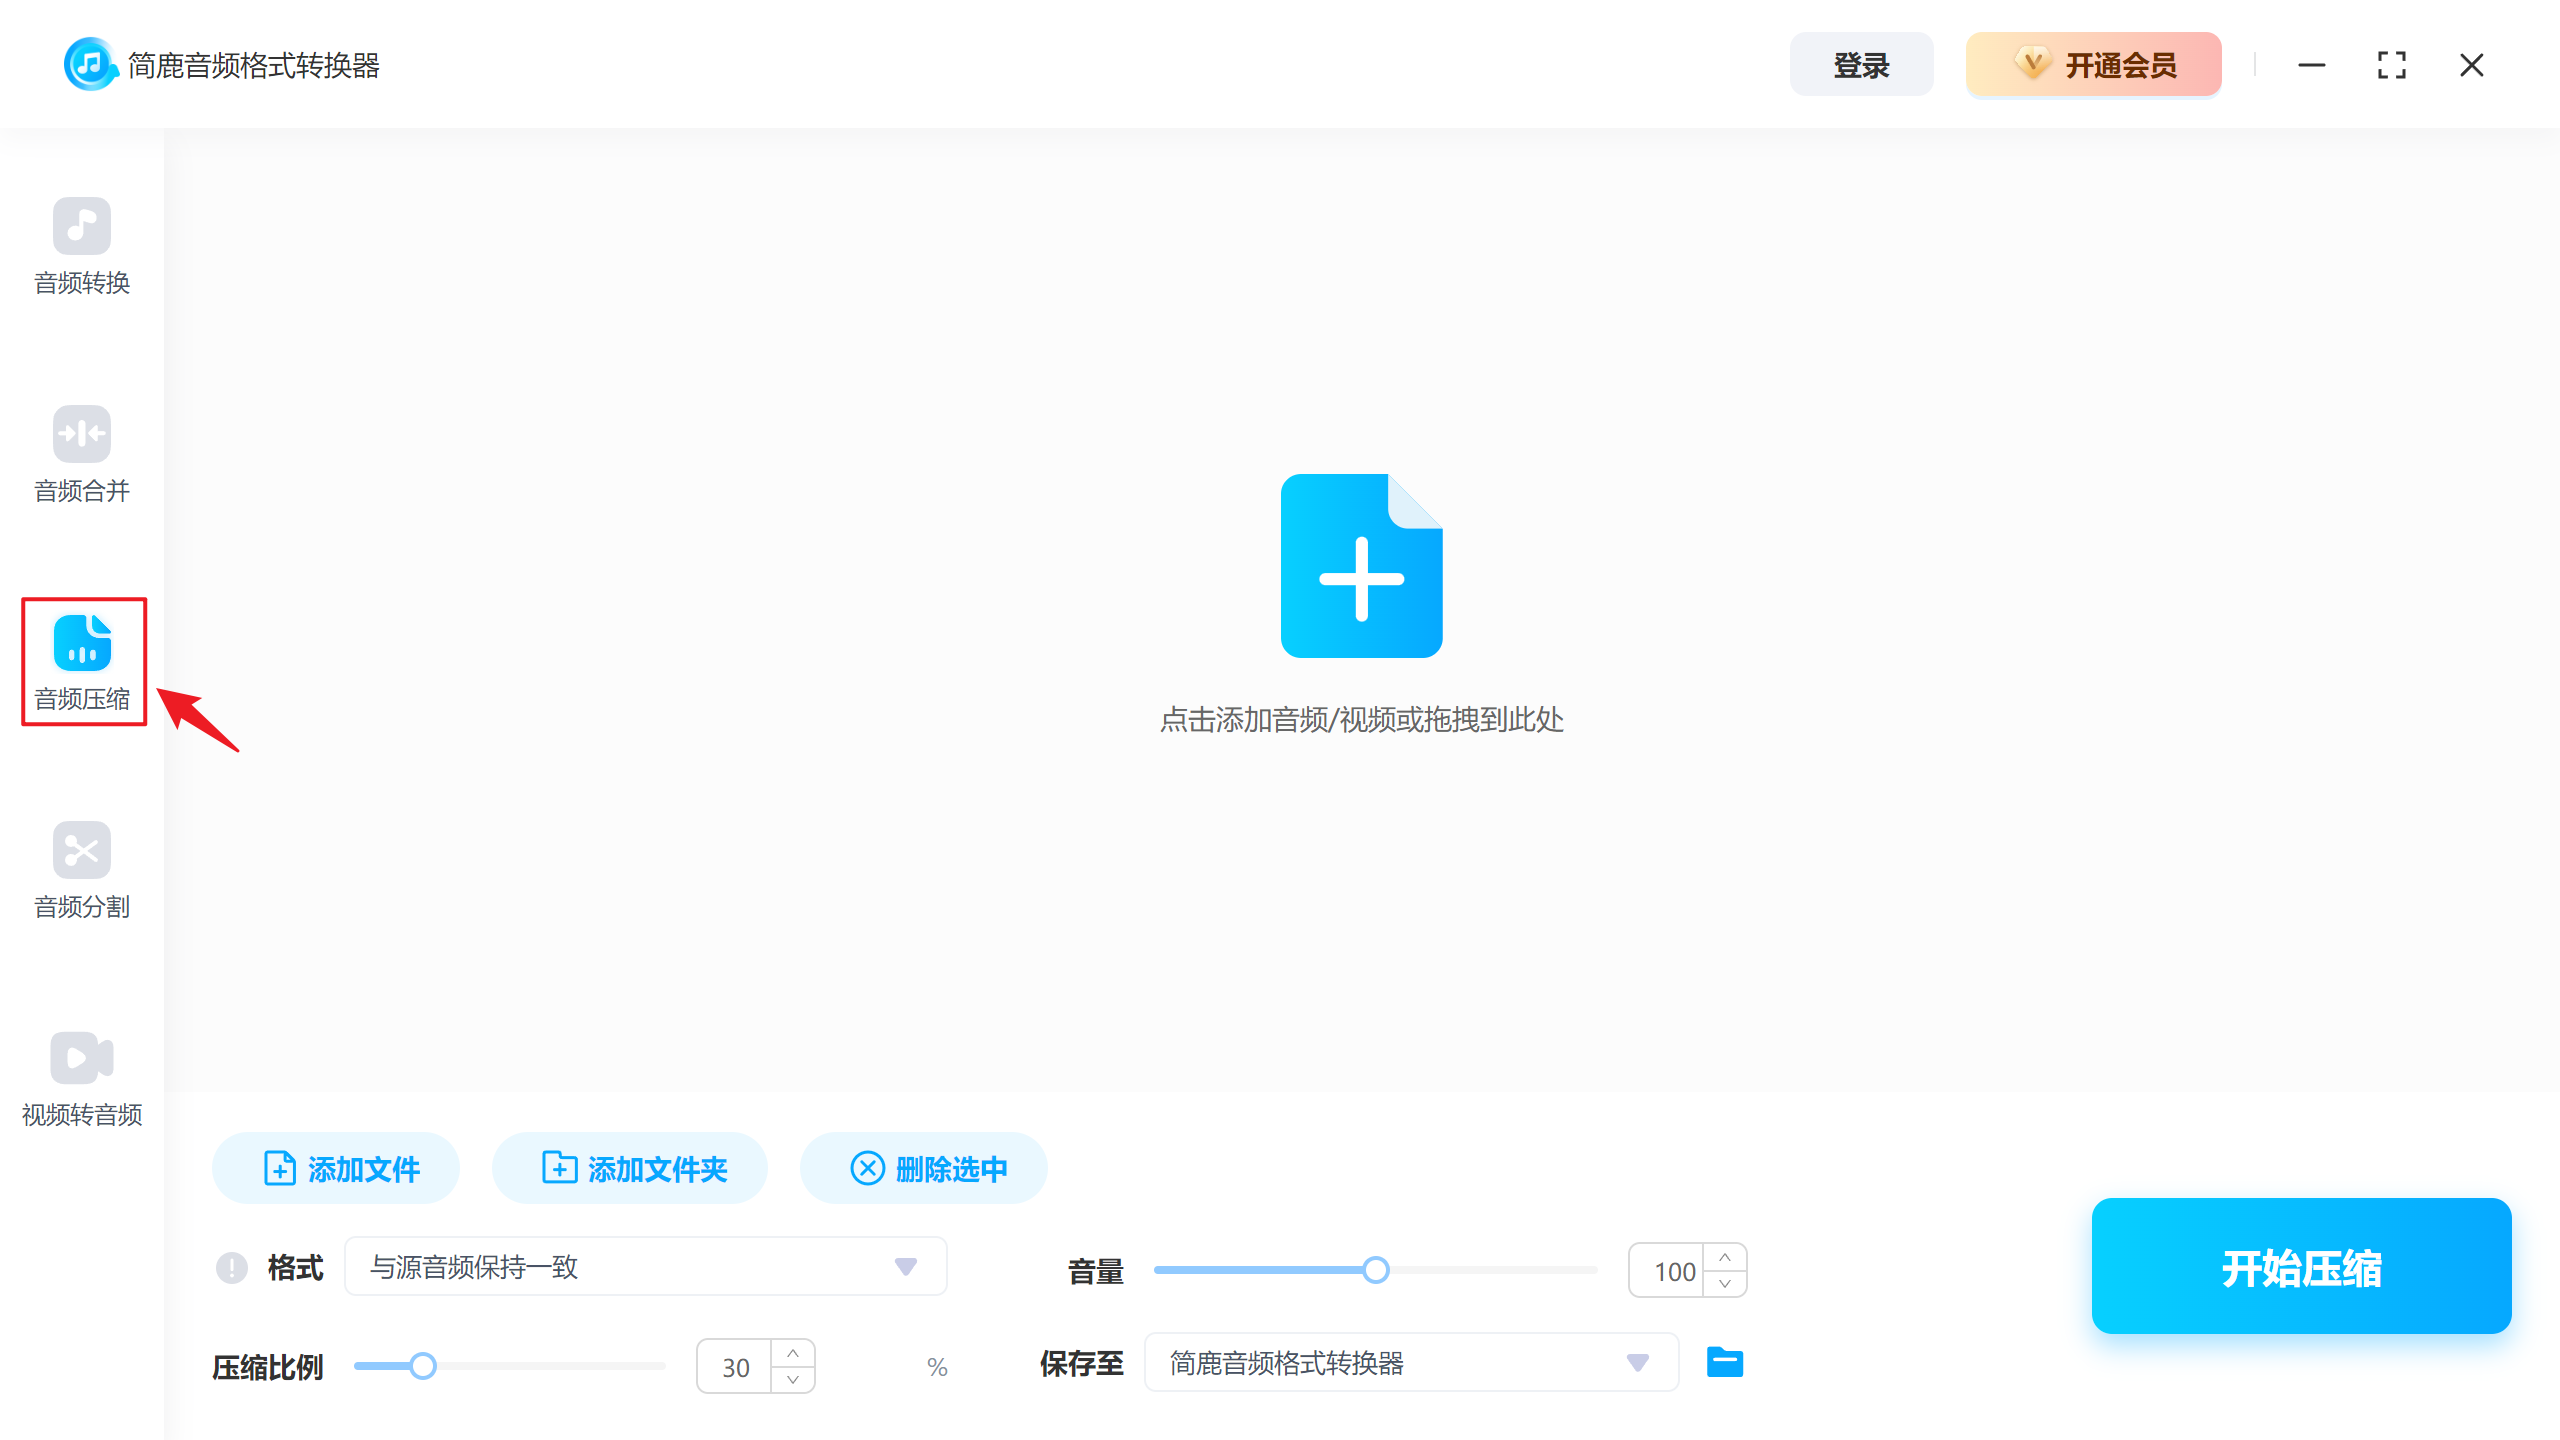Click 添加文件 to add files
This screenshot has height=1440, width=2560.
coord(335,1168)
